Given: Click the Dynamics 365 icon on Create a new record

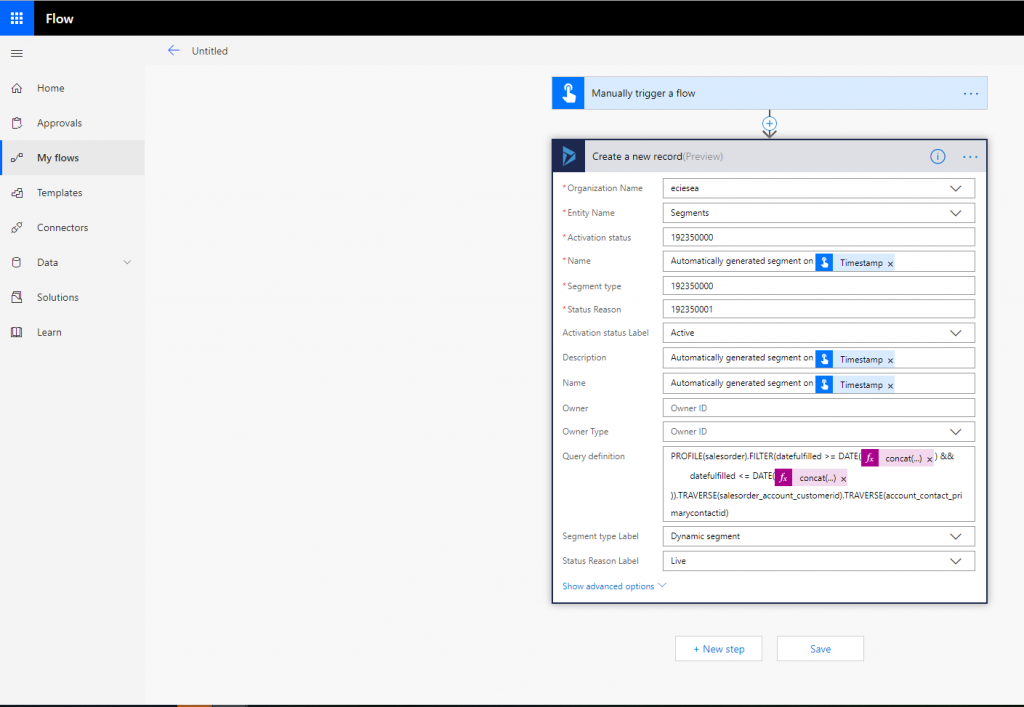Looking at the screenshot, I should 568,156.
